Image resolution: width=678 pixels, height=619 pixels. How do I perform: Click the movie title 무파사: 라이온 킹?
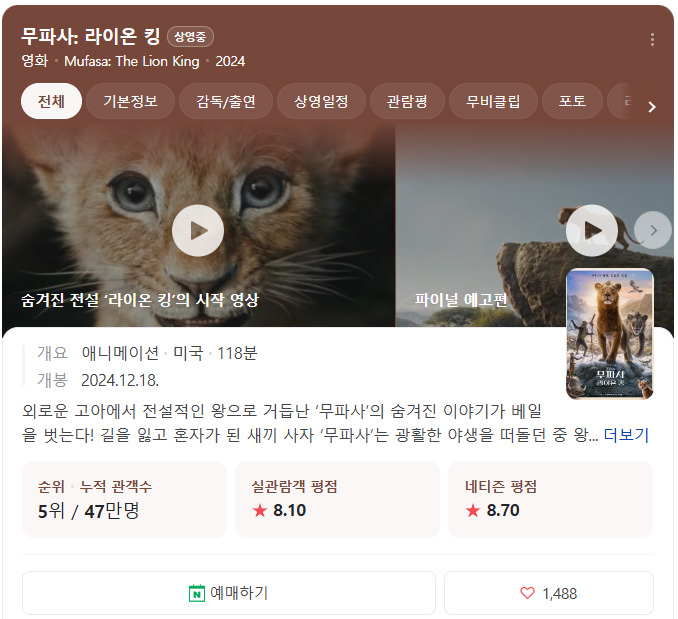click(x=91, y=36)
